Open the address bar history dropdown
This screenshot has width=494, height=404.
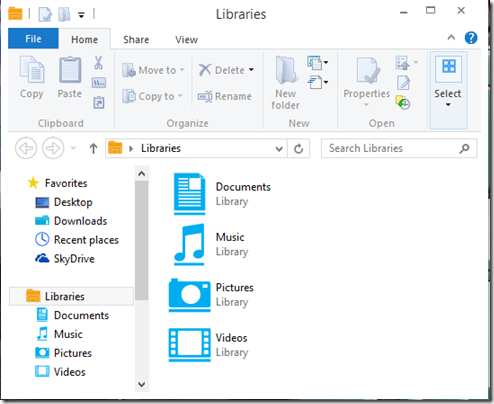click(279, 149)
